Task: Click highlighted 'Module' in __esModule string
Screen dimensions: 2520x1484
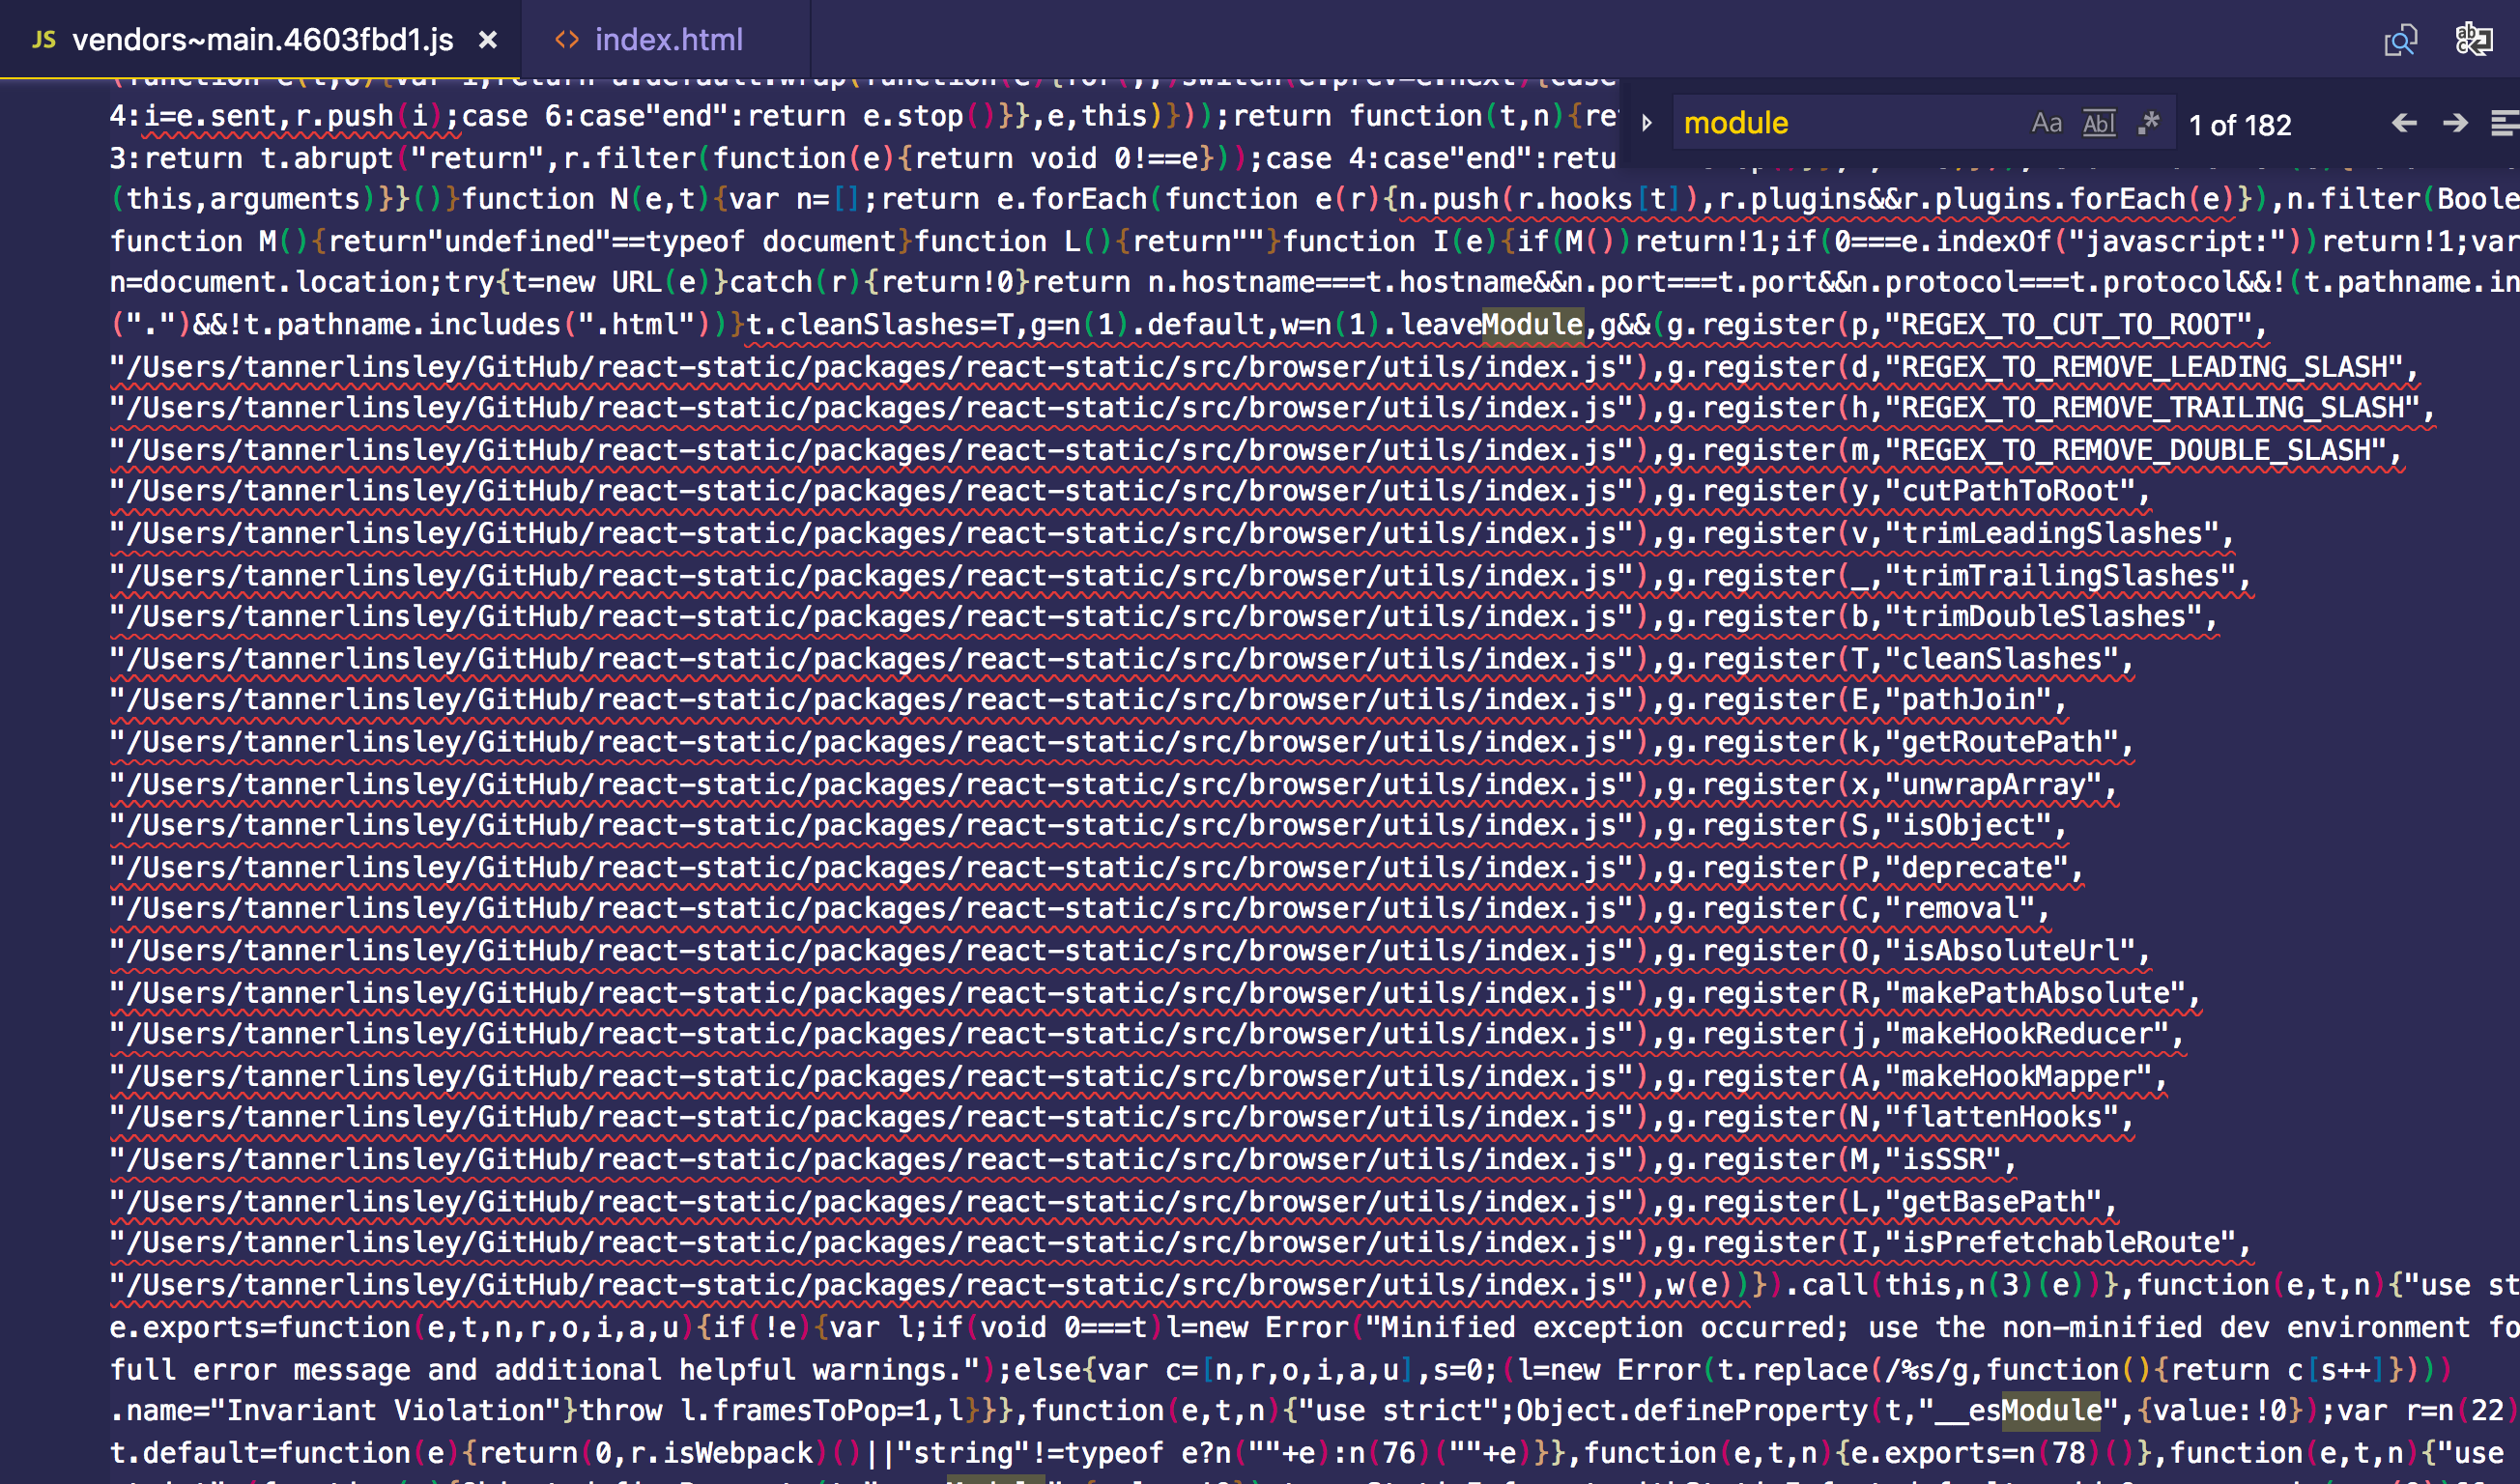Action: 2051,1410
